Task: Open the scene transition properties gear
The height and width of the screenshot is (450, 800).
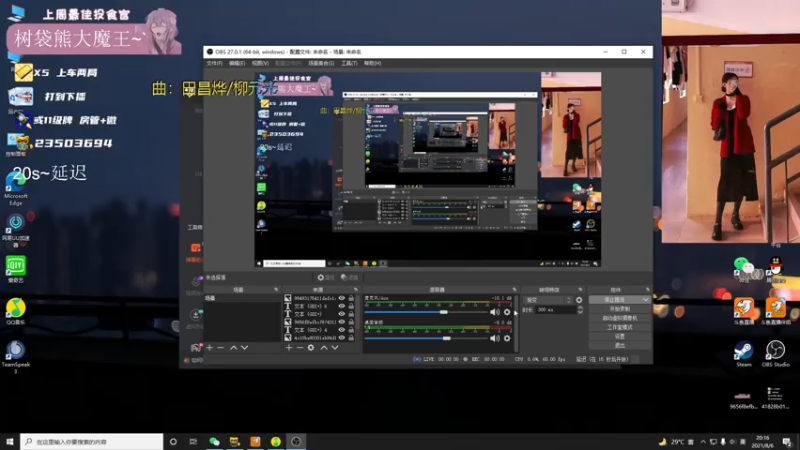Action: click(x=579, y=300)
